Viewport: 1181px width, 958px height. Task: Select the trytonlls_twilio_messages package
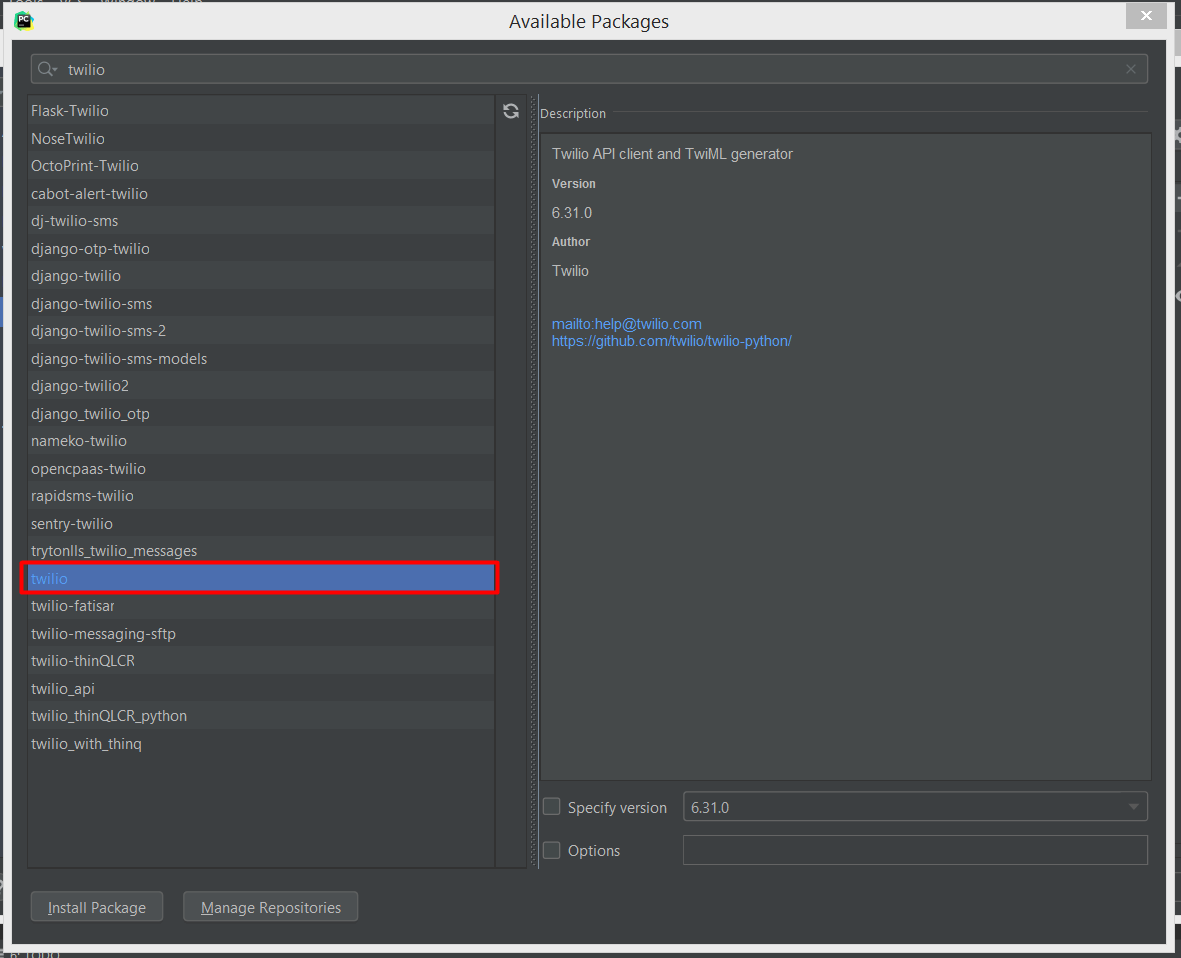click(x=261, y=551)
